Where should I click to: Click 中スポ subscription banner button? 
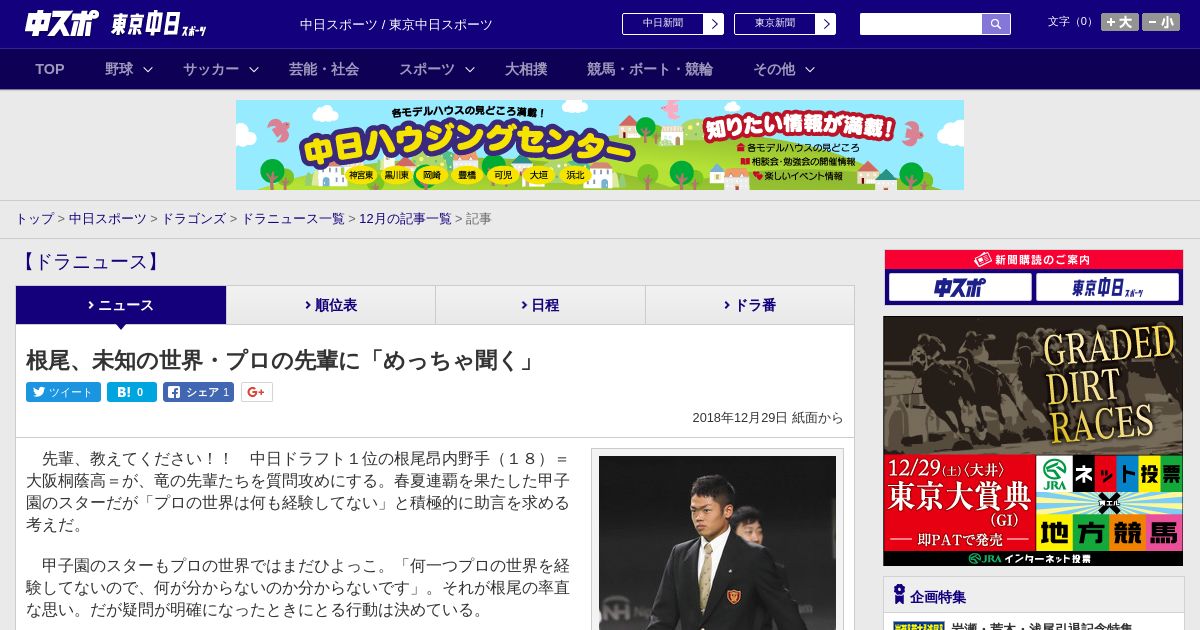[960, 288]
